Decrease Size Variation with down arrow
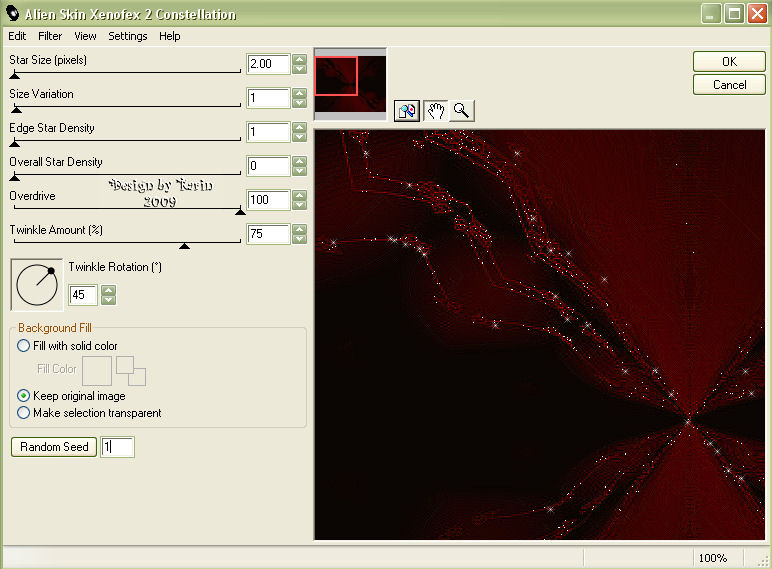Image resolution: width=772 pixels, height=569 pixels. [x=299, y=103]
